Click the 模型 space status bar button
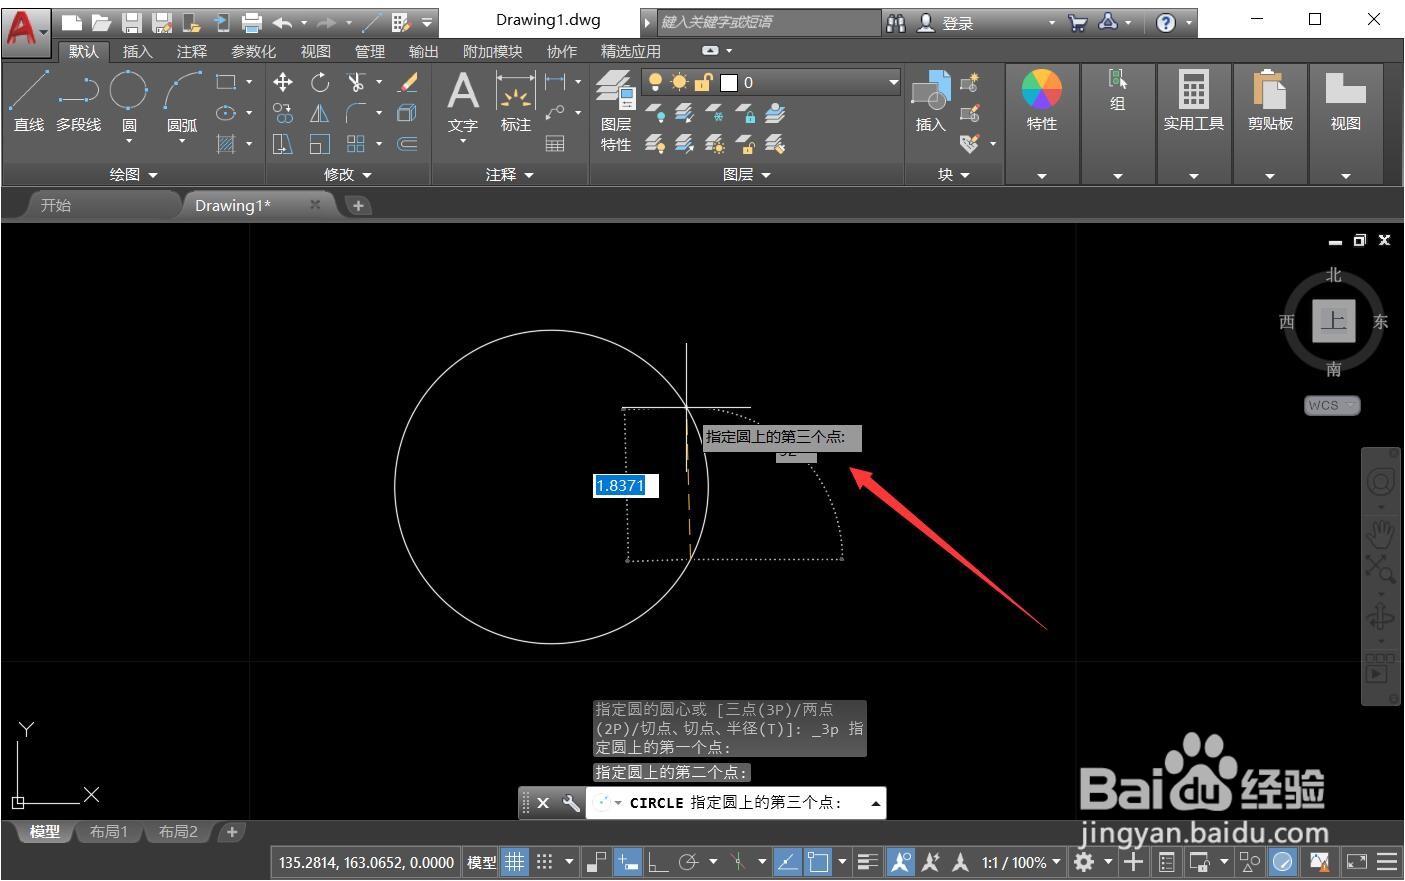 point(481,862)
